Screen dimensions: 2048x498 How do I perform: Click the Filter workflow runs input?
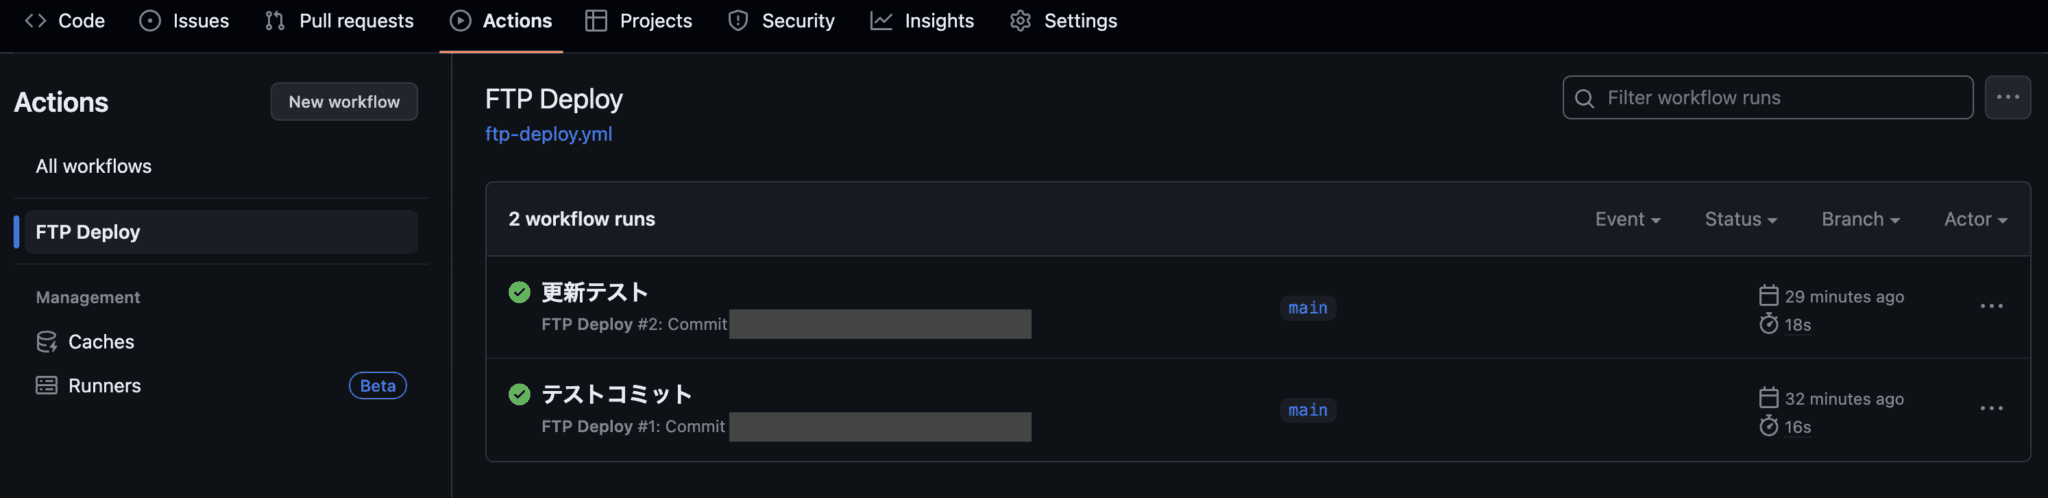pos(1768,97)
